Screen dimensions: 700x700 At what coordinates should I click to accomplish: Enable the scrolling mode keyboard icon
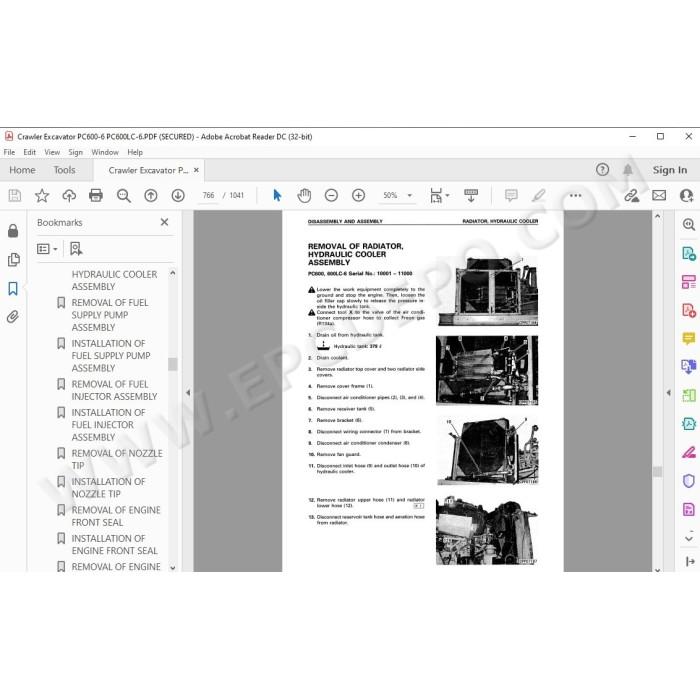click(471, 196)
